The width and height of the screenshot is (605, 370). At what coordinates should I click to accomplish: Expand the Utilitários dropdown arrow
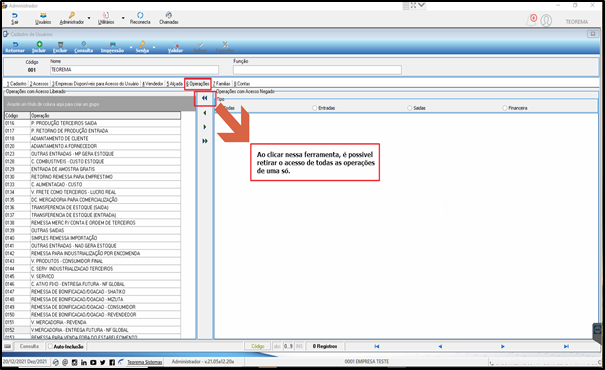[x=123, y=18]
